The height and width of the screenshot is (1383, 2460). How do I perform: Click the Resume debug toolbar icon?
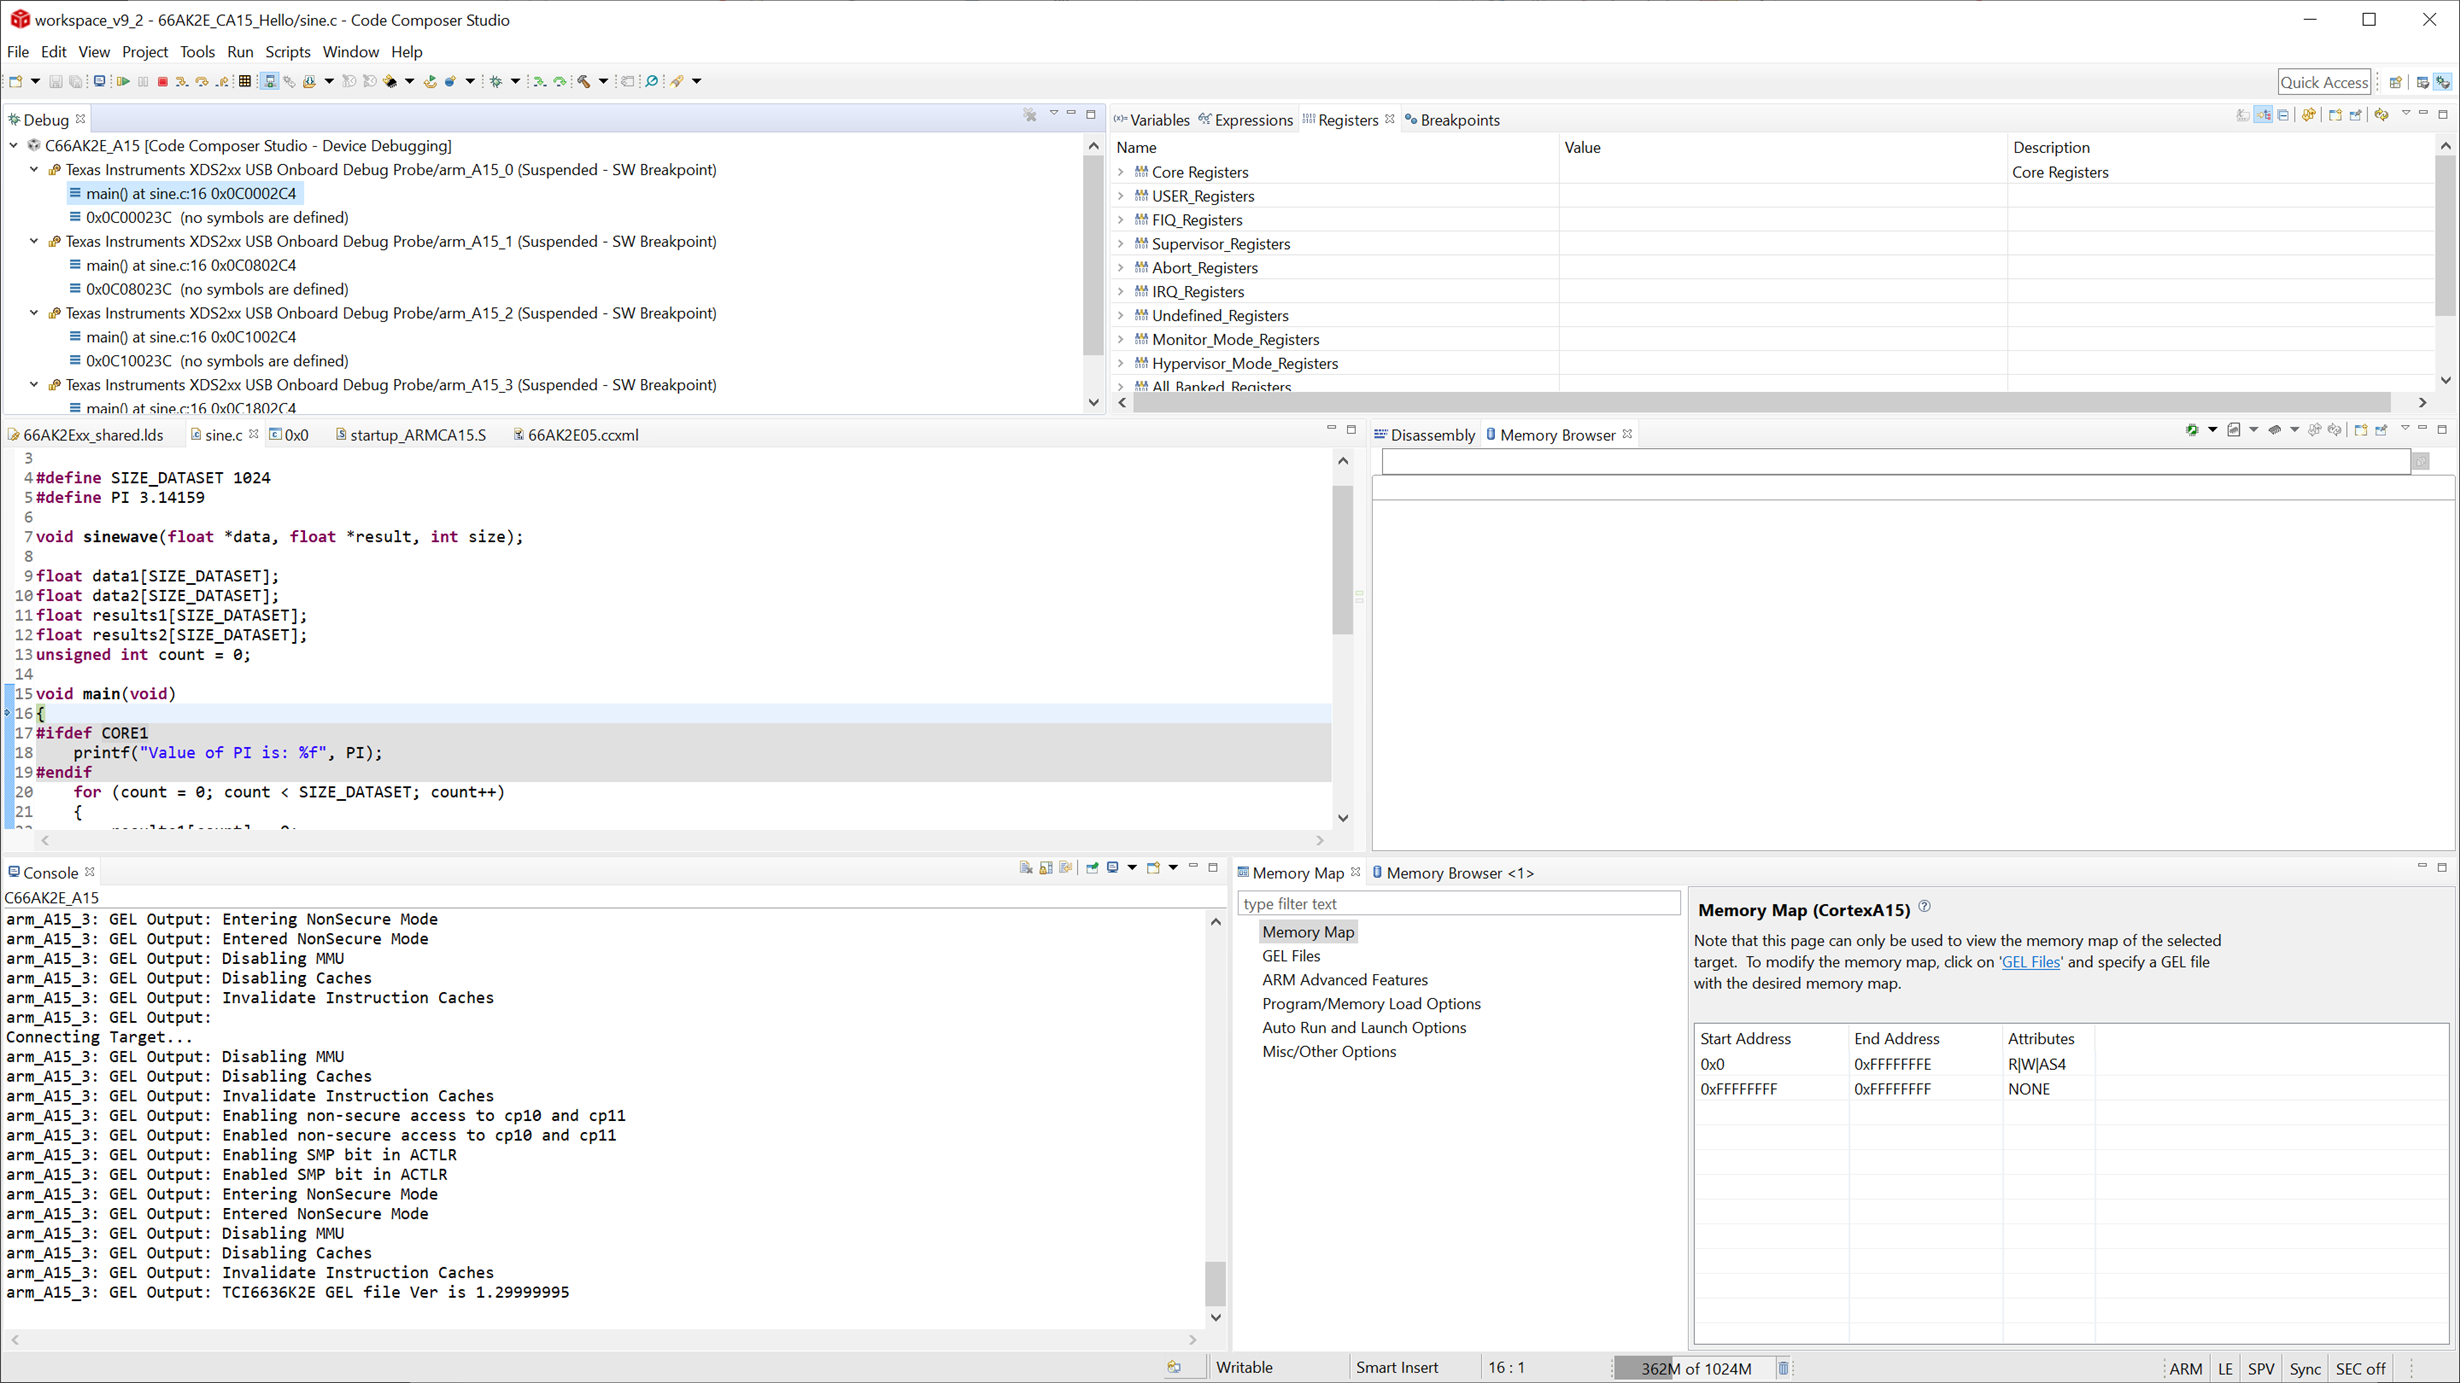click(x=123, y=81)
